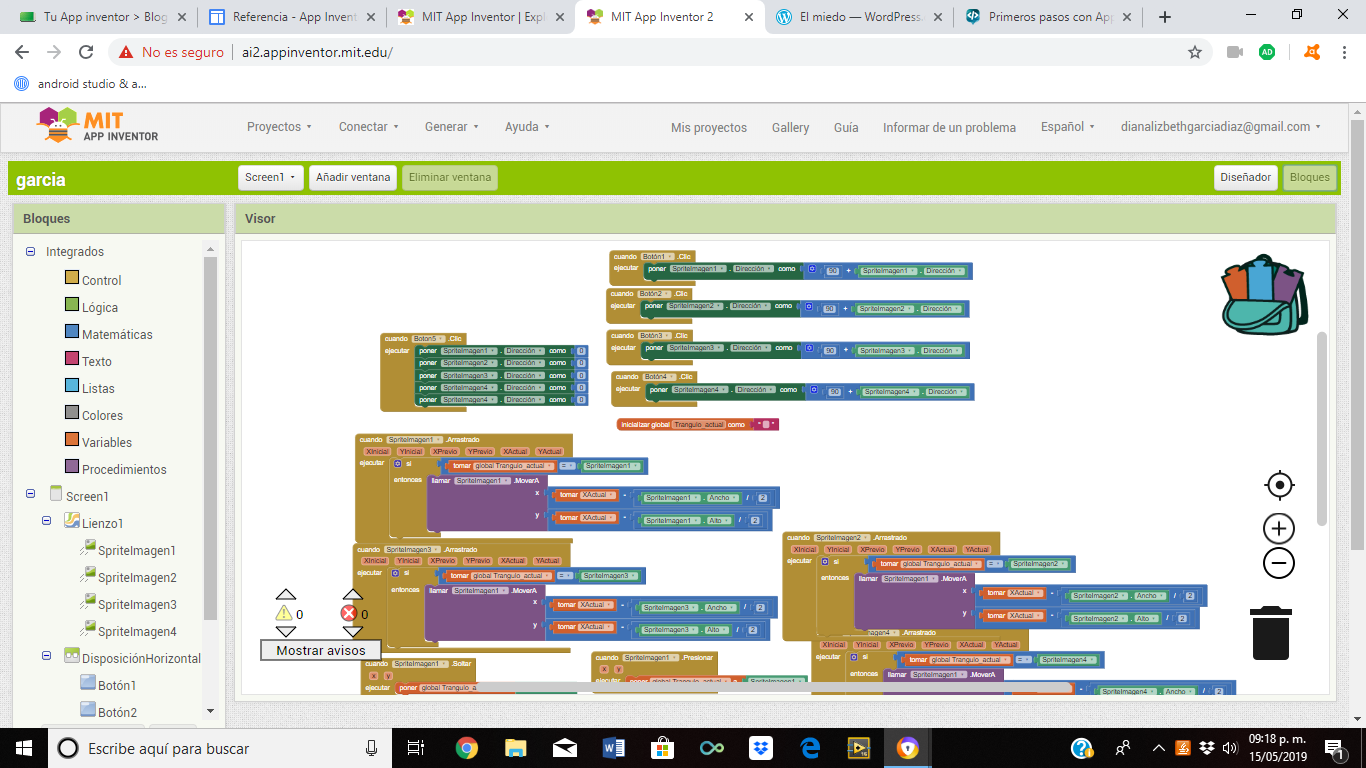Open the Screen1 dropdown
This screenshot has height=768, width=1366.
(271, 178)
